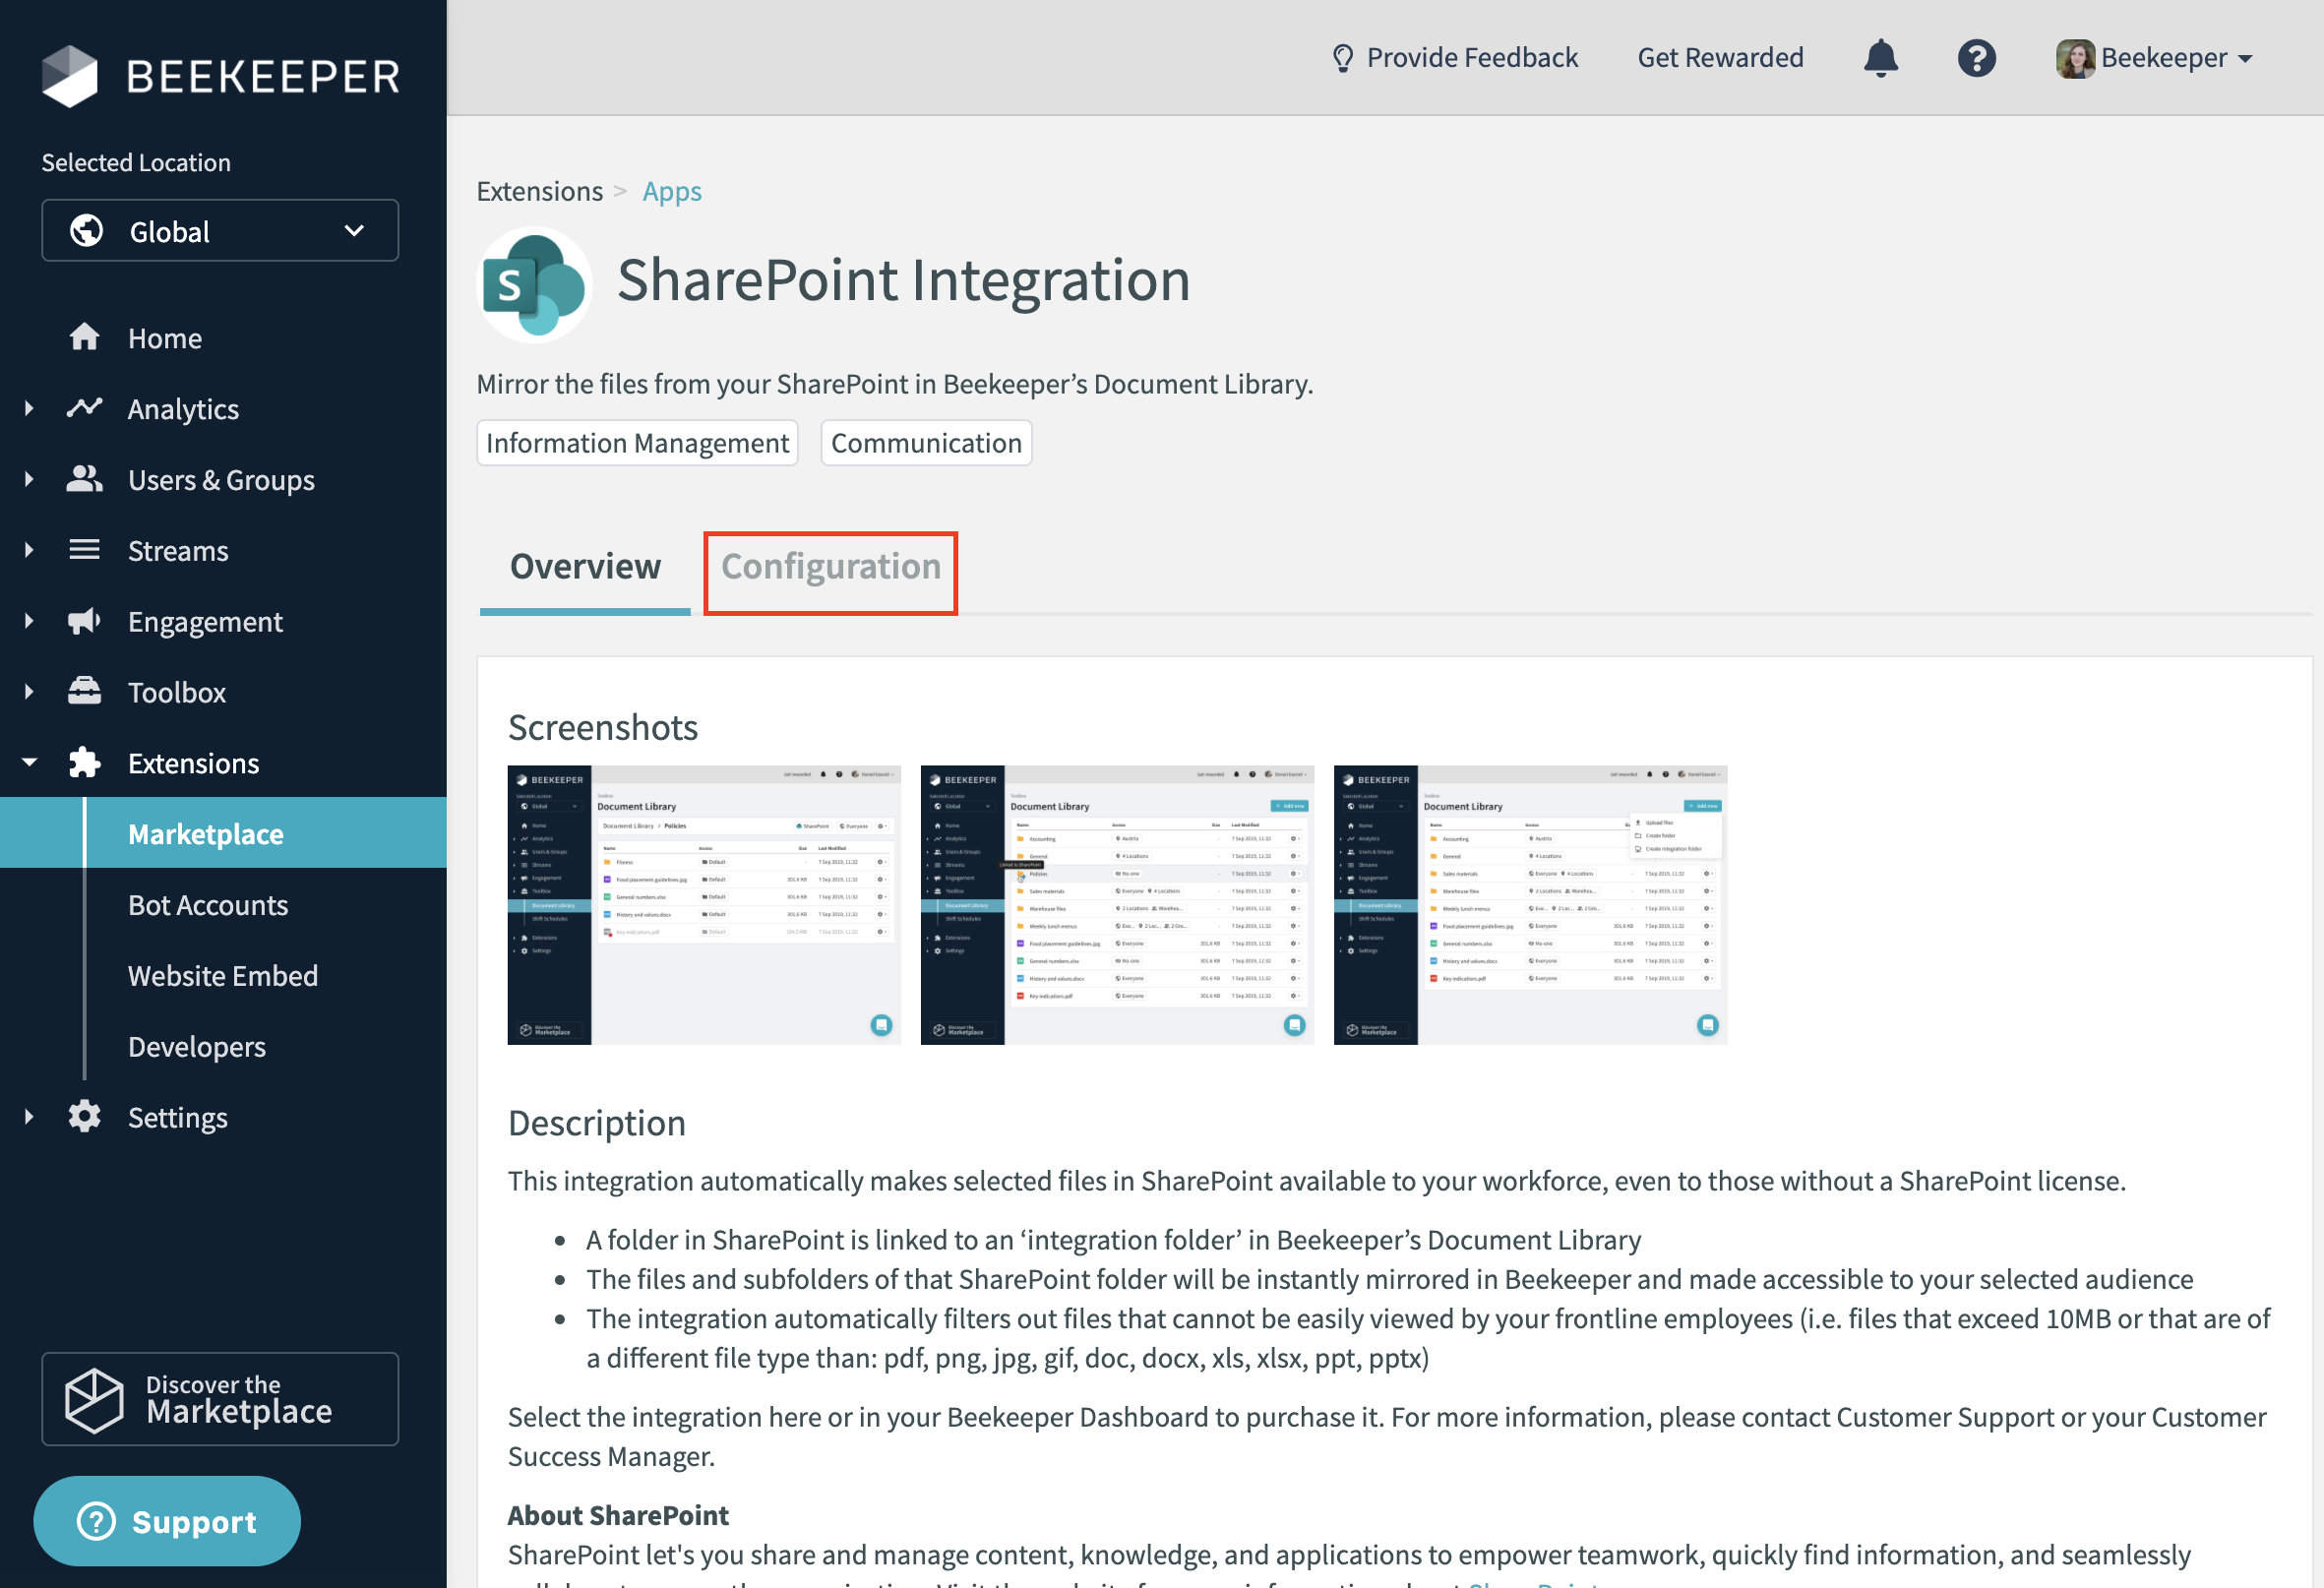The width and height of the screenshot is (2324, 1588).
Task: Expand the Analytics sidebar section
Action: coord(29,409)
